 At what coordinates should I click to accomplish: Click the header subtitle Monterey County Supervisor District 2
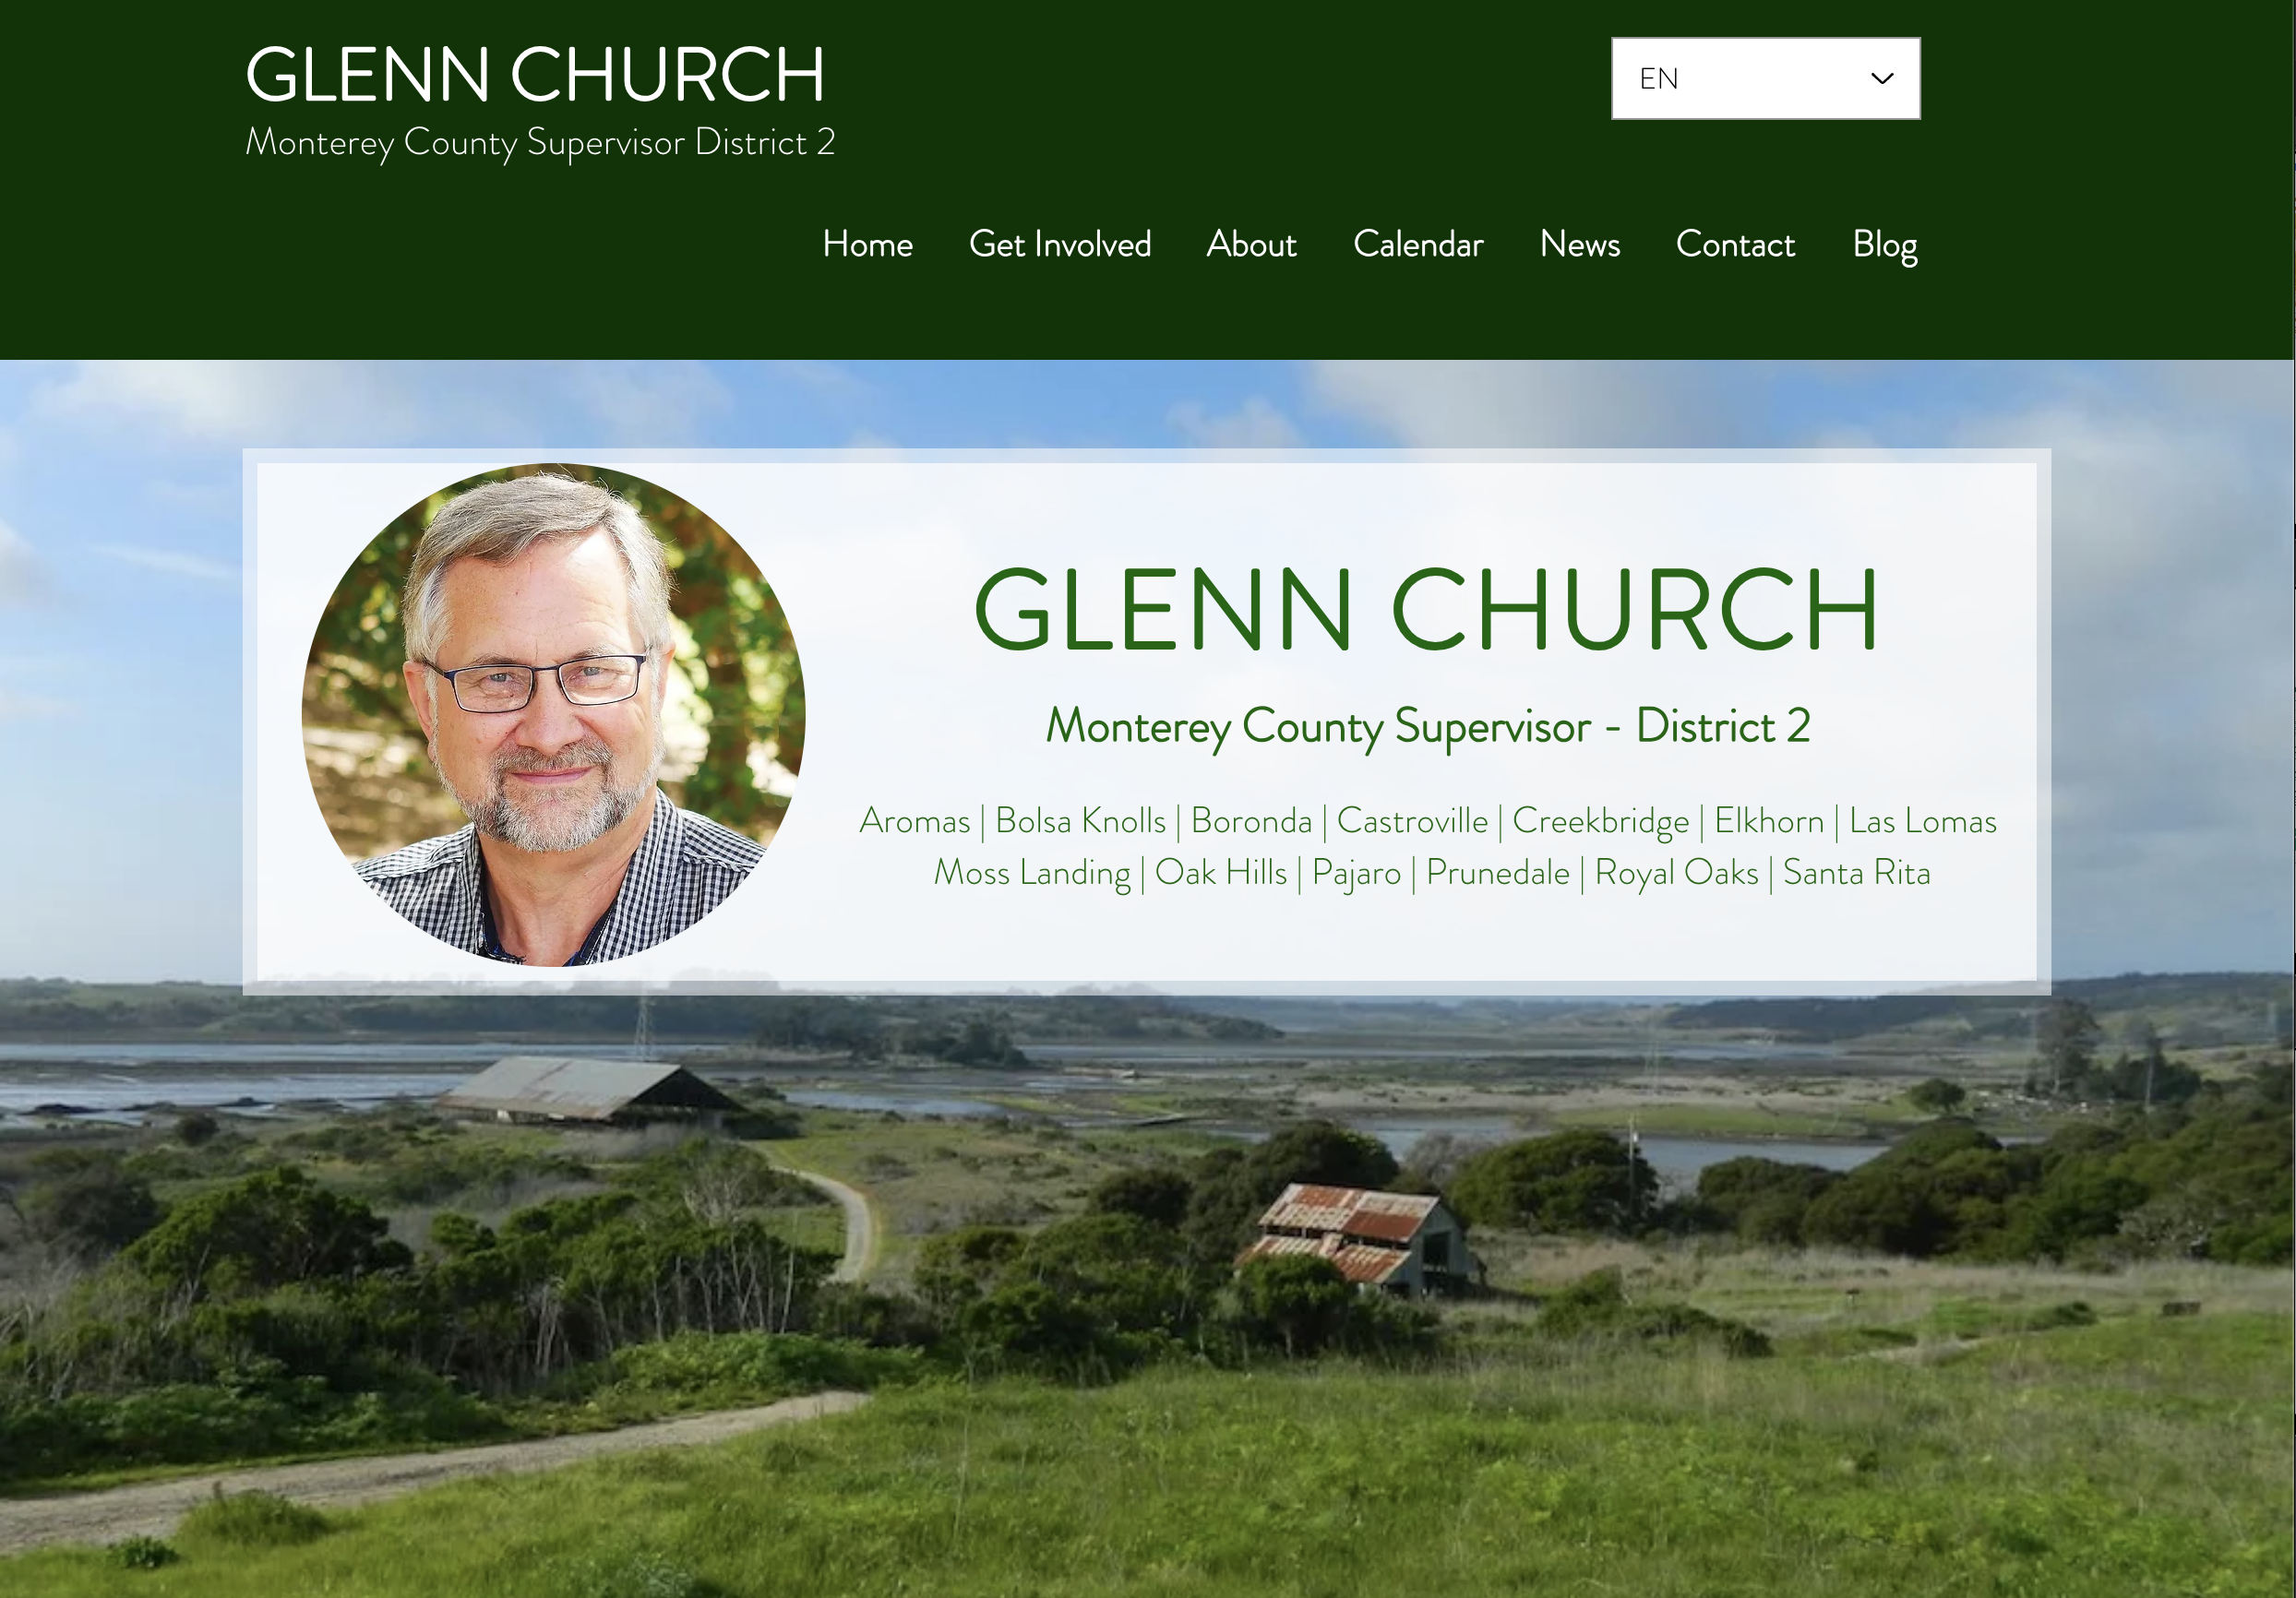point(540,142)
